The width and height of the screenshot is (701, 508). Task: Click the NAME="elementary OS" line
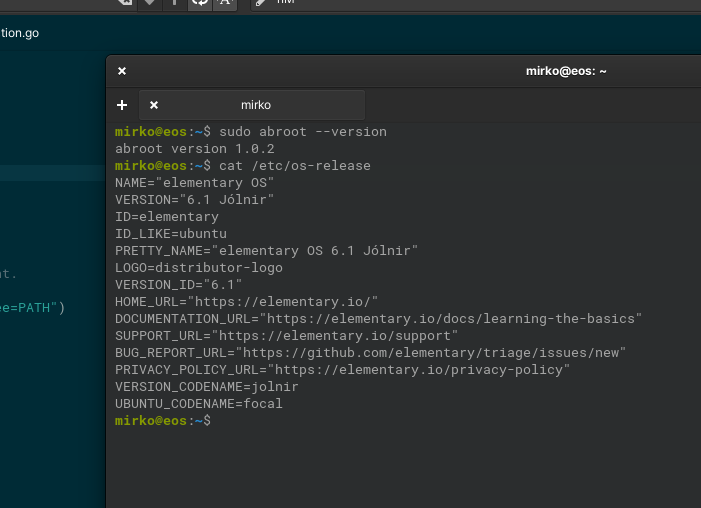tap(194, 183)
